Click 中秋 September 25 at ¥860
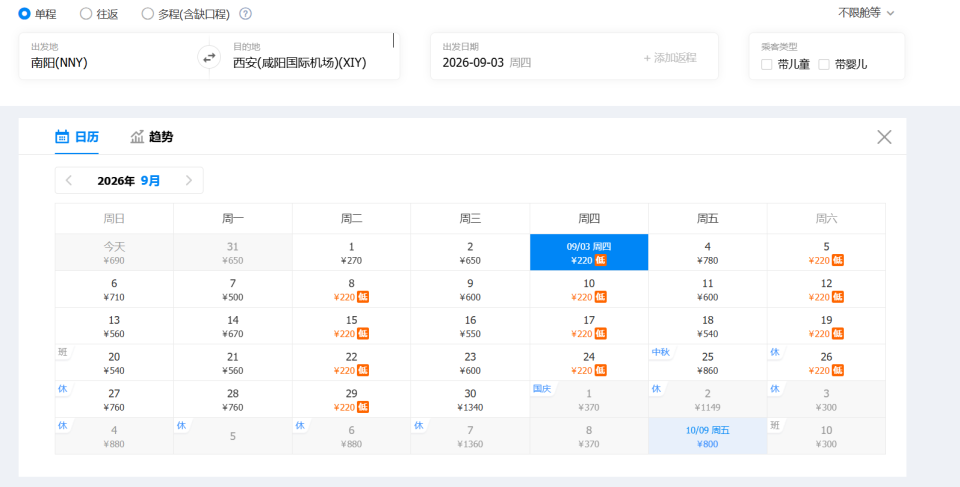 point(708,363)
